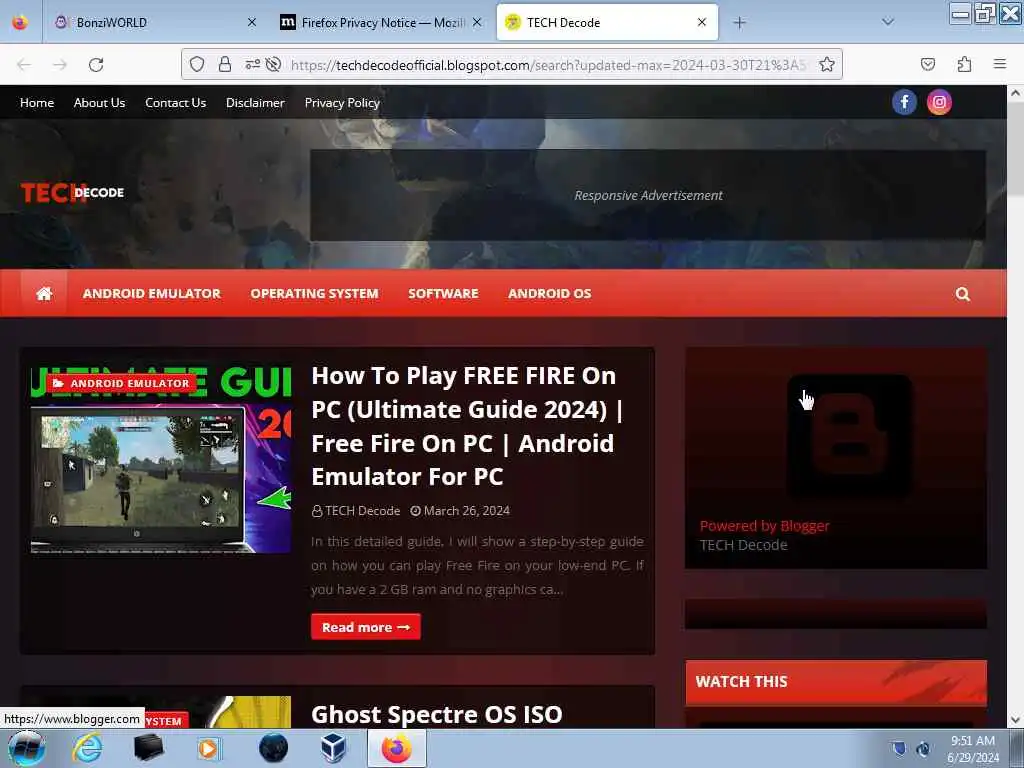Open Contact Us page
1024x768 pixels.
pyautogui.click(x=175, y=103)
